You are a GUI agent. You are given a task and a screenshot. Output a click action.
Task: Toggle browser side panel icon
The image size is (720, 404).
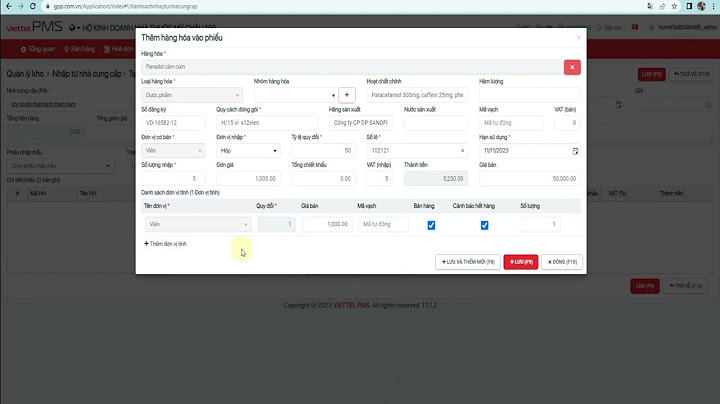click(689, 6)
